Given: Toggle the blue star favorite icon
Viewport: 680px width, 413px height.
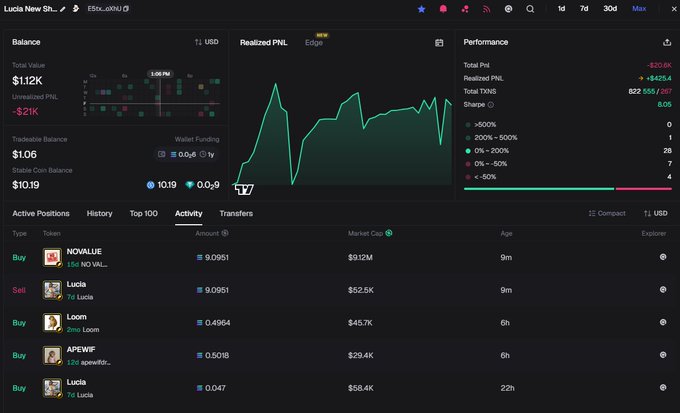Looking at the screenshot, I should click(422, 9).
